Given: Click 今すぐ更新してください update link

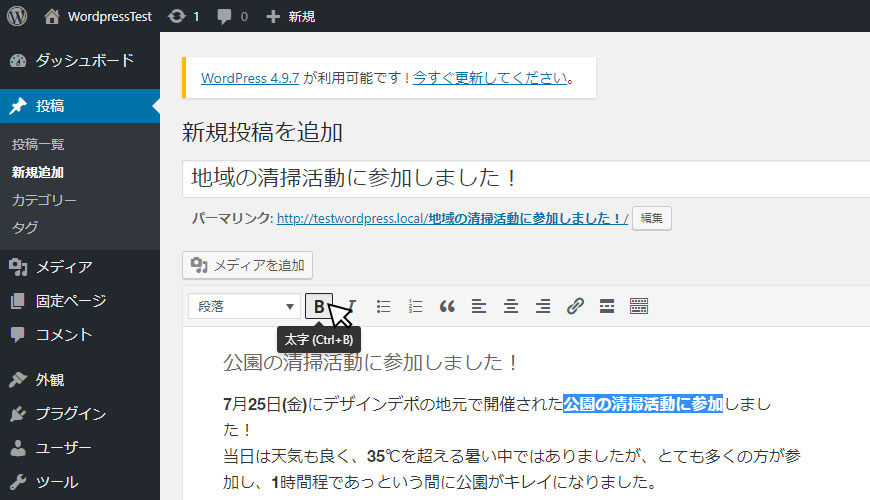Looking at the screenshot, I should coord(490,78).
